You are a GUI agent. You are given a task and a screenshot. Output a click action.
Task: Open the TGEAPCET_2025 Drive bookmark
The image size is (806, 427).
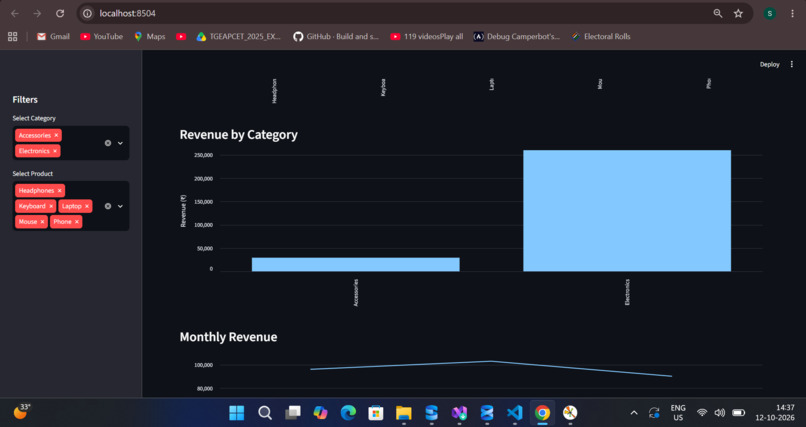(x=239, y=36)
